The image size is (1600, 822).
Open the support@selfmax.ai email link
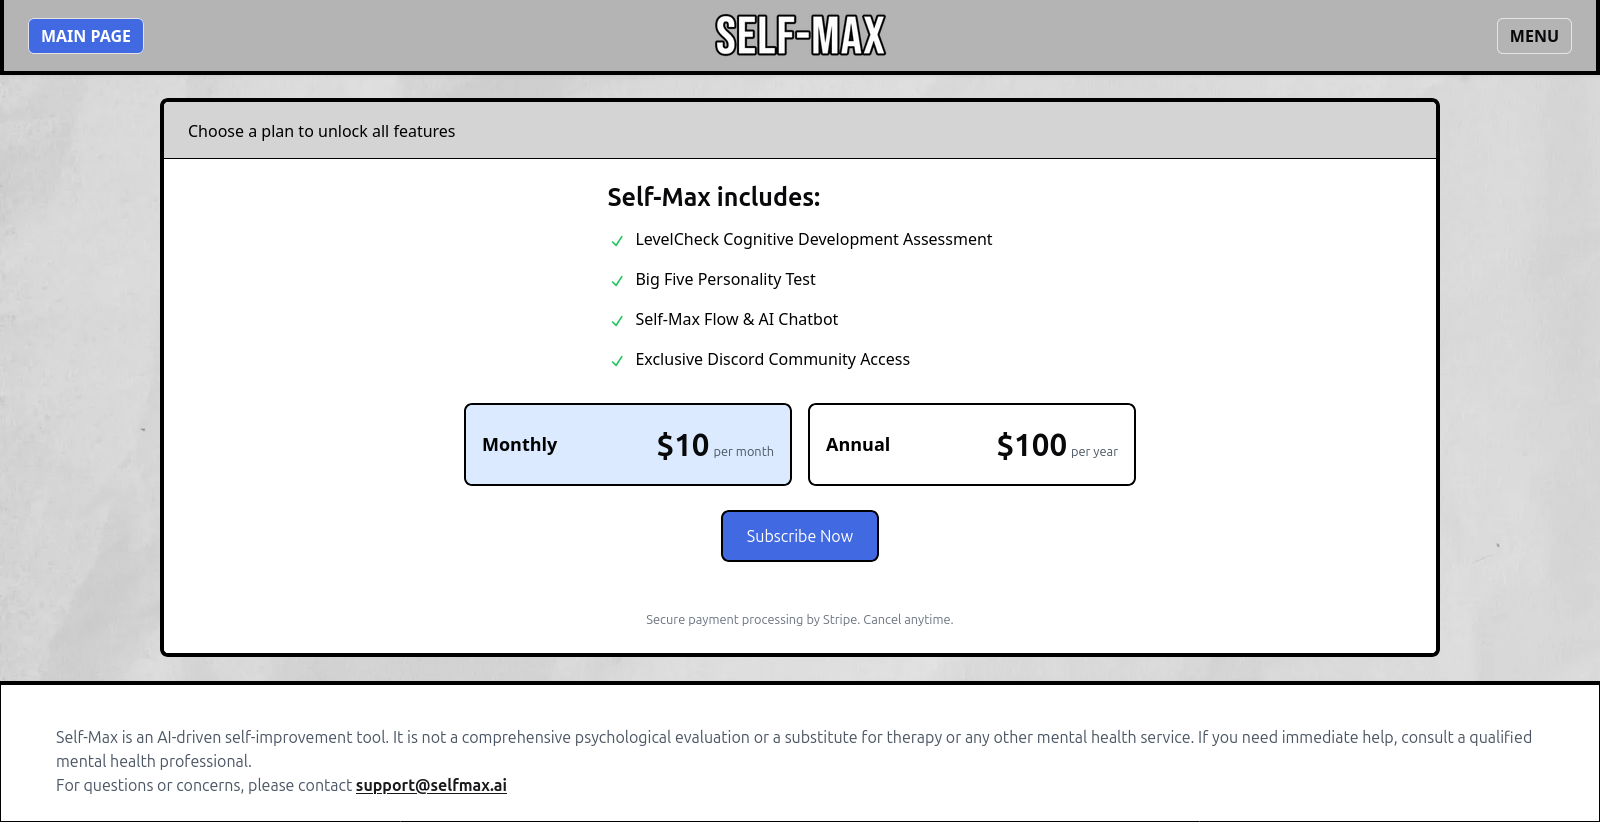[x=431, y=785]
